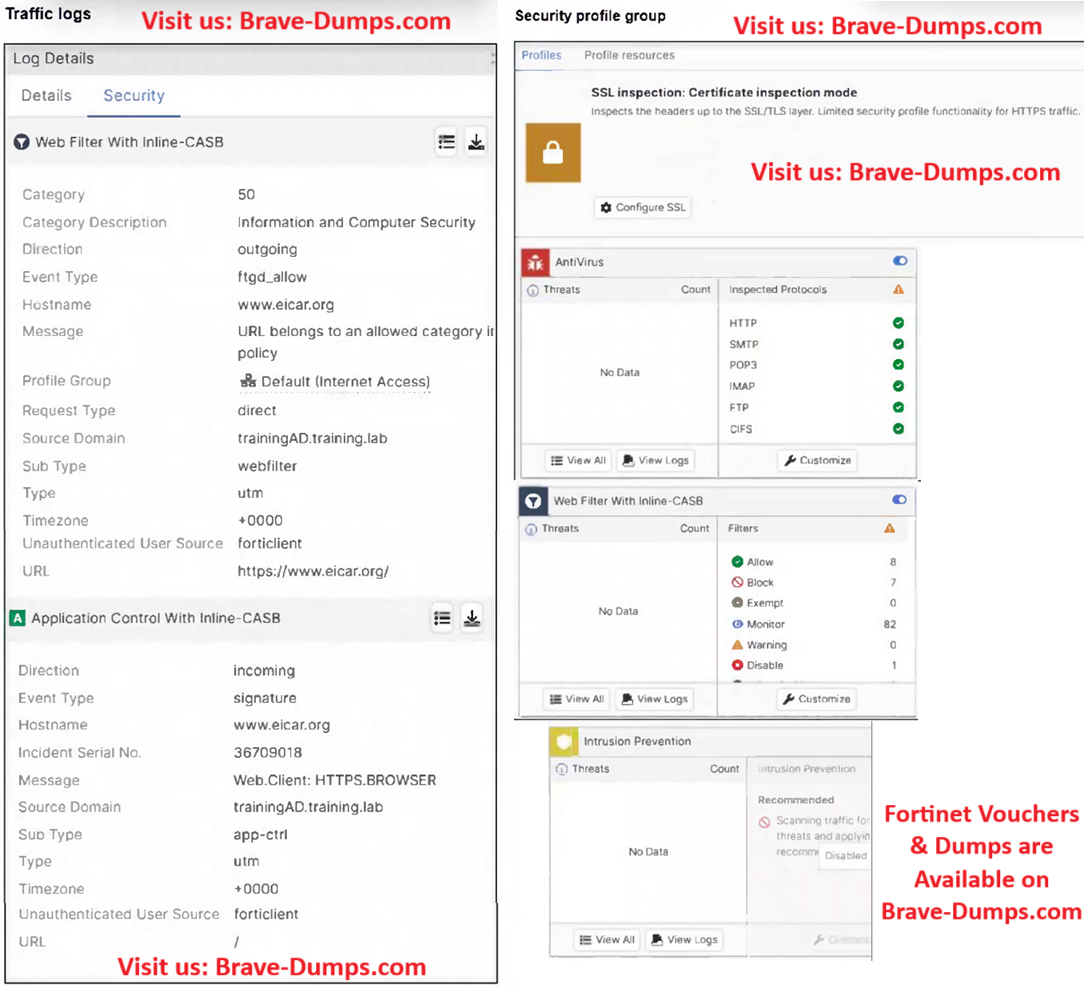Viewport: 1084px width, 987px height.
Task: Click the SSL inspection padlock icon
Action: 553,153
